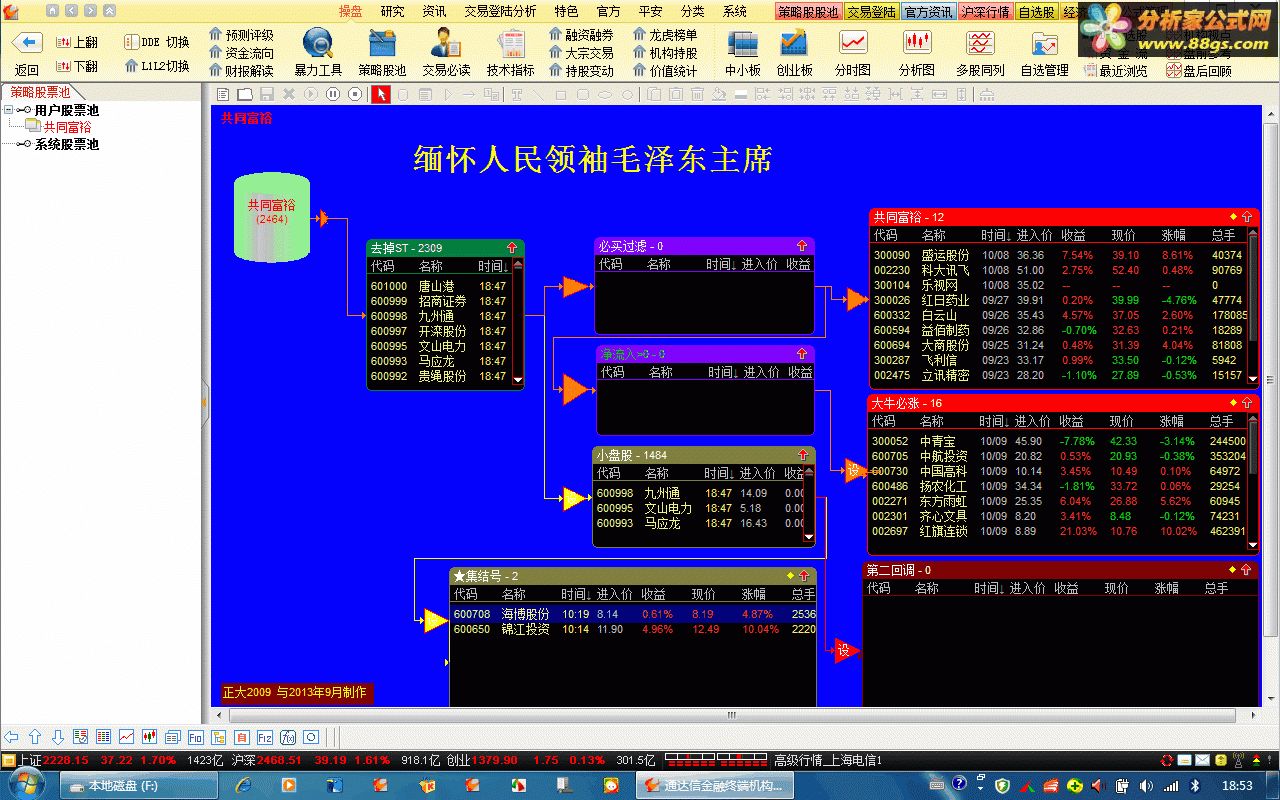1280x800 pixels.
Task: Open the 操盘 menu tab
Action: (x=350, y=11)
